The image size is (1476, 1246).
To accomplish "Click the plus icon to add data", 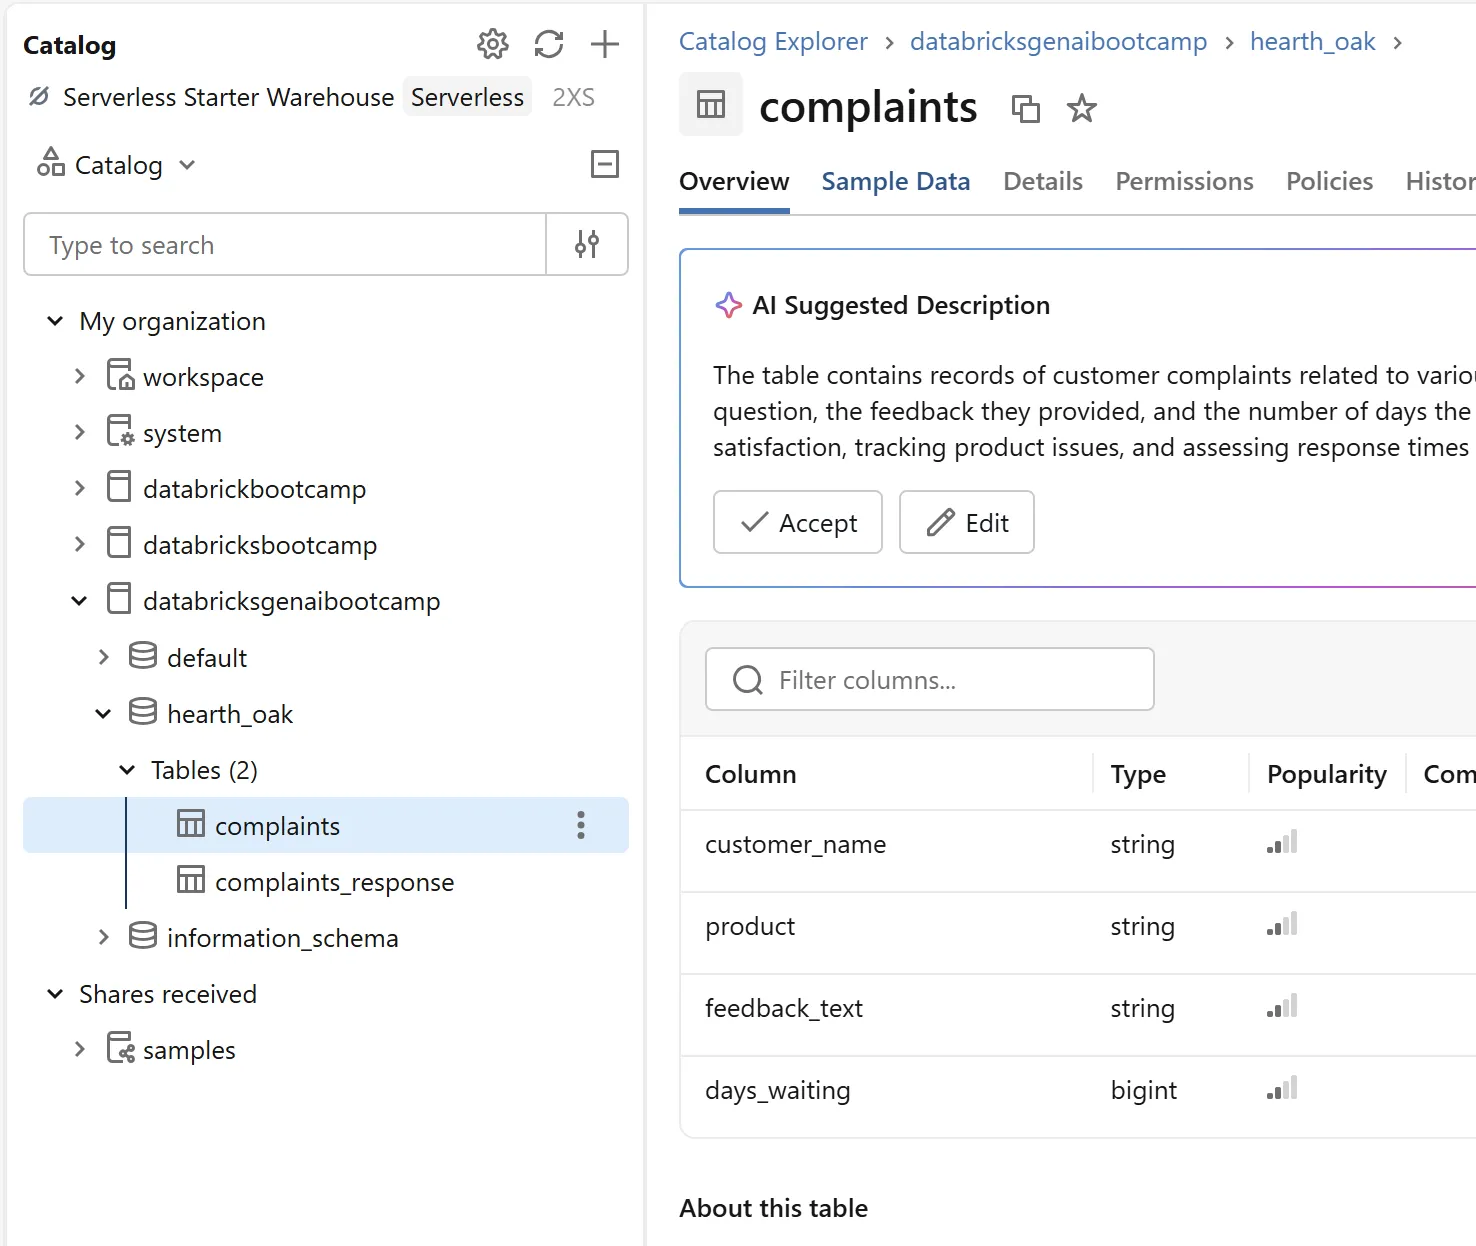I will (605, 44).
